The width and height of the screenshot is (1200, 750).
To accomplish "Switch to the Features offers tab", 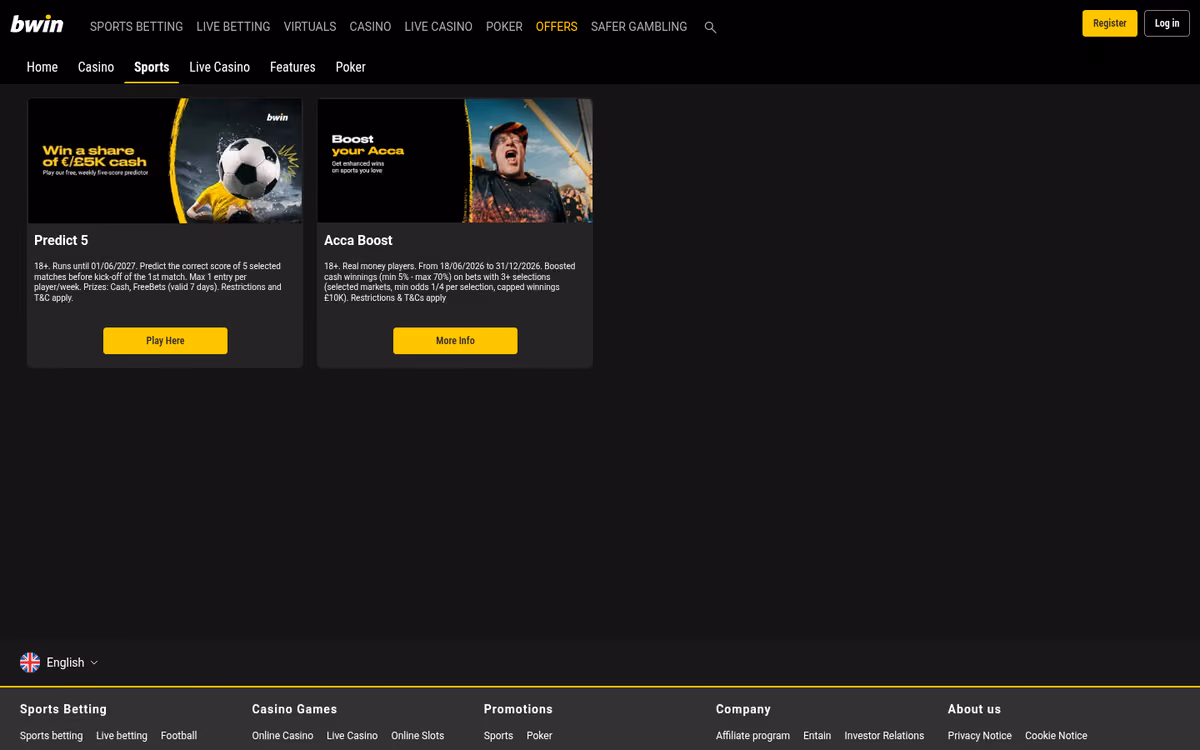I will click(x=293, y=67).
